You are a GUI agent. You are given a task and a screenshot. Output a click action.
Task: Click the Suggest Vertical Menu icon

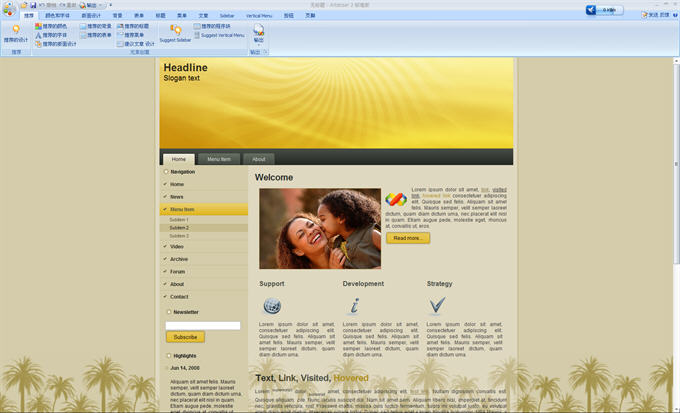[197, 35]
